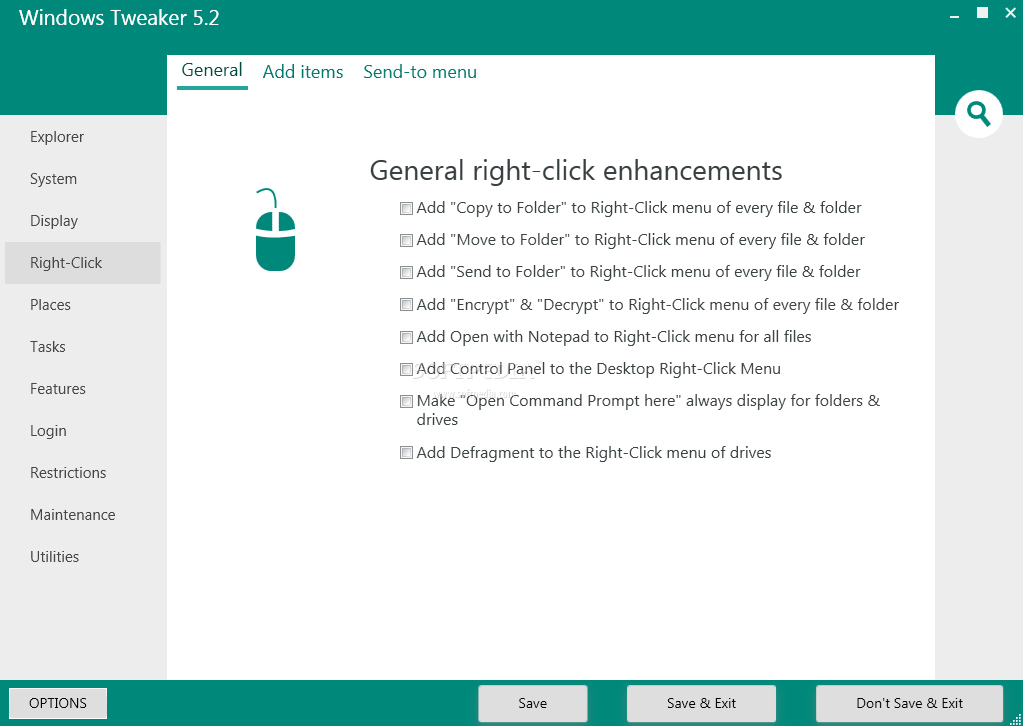
Task: Select the Right-Click sidebar category
Action: point(83,263)
